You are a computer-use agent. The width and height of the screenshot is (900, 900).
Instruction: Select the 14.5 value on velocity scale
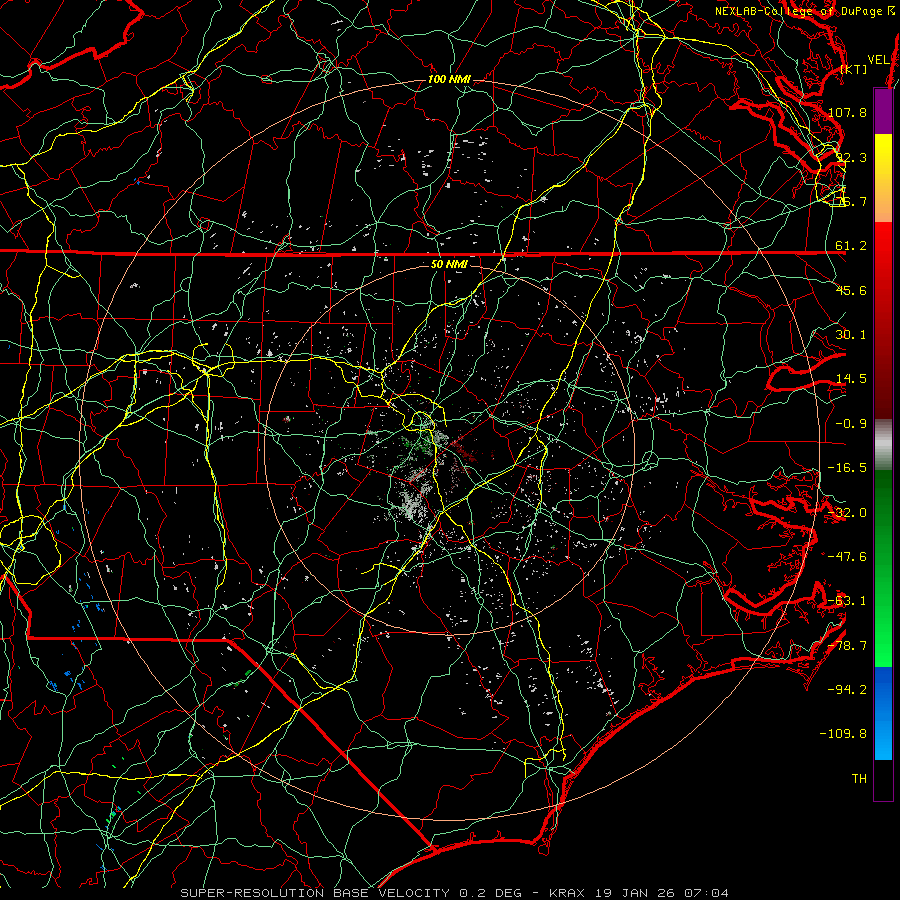coord(851,379)
